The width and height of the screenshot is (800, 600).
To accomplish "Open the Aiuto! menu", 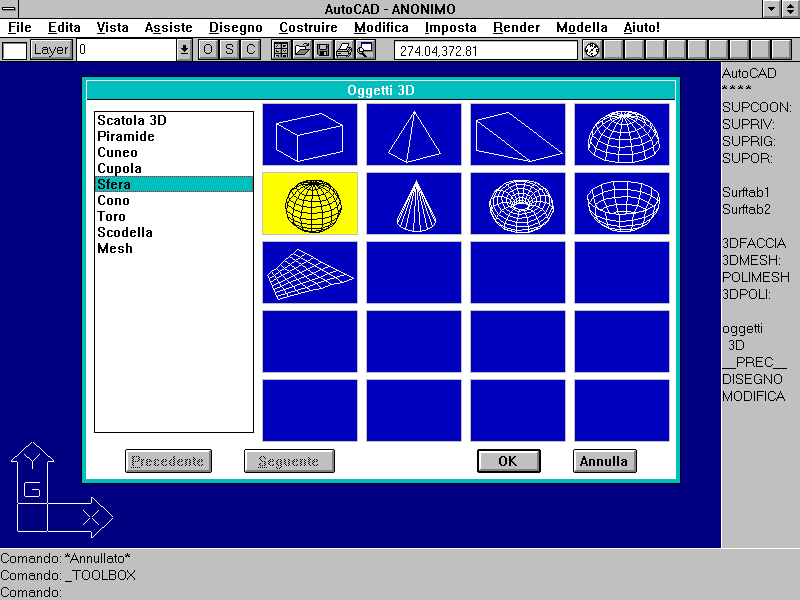I will click(x=641, y=28).
